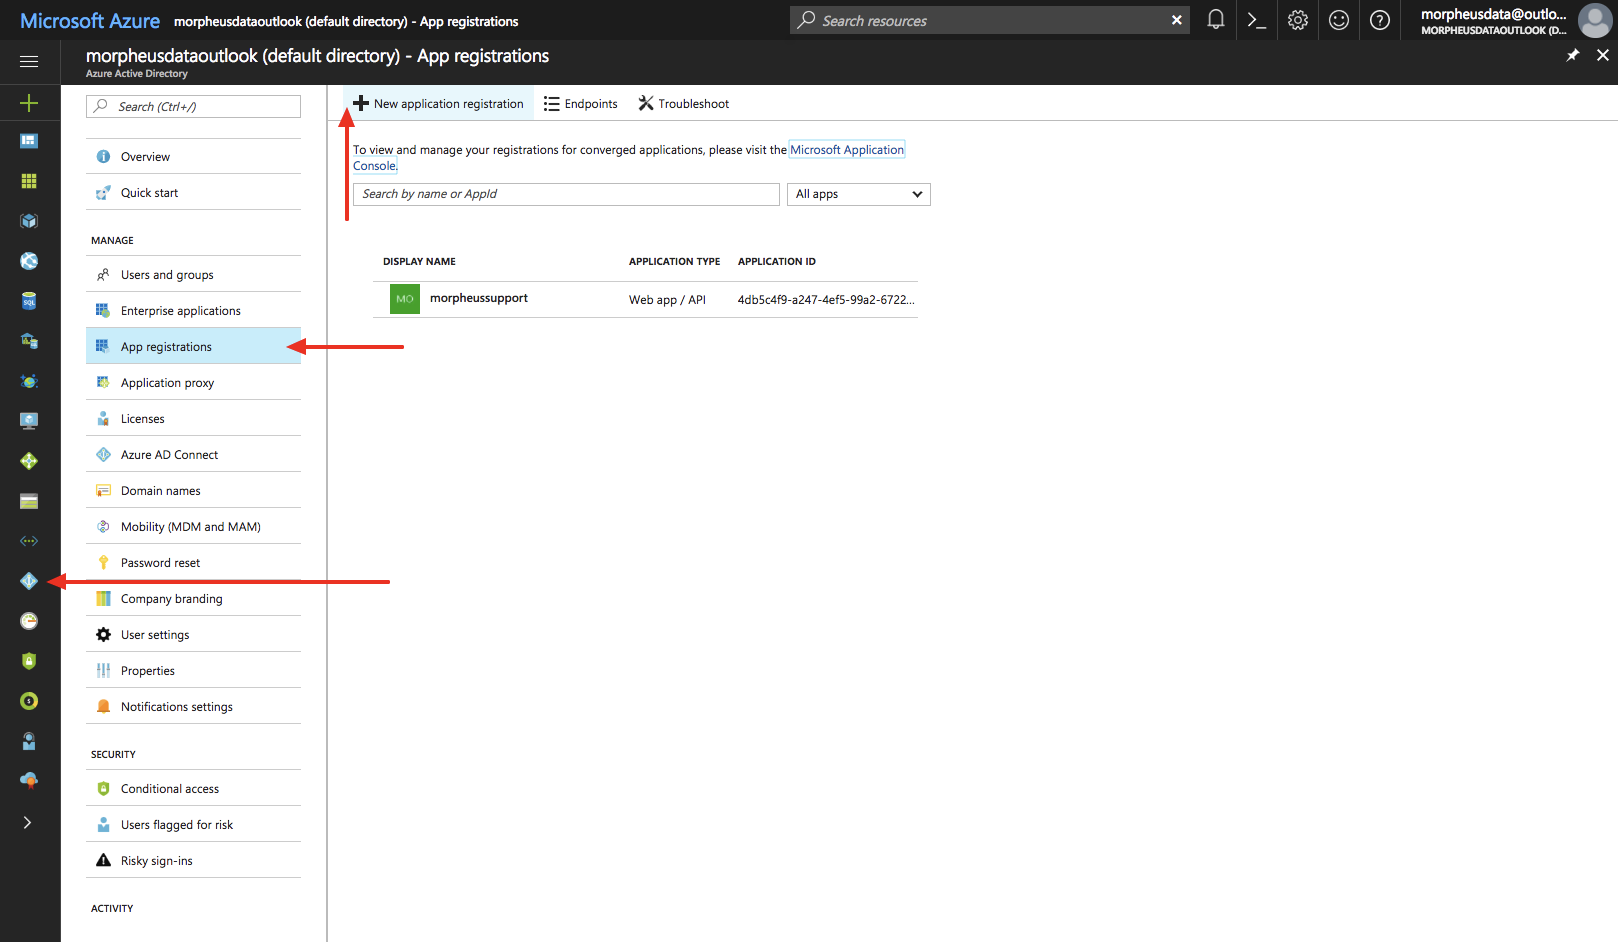The image size is (1618, 942).
Task: Open portal Settings gear icon
Action: coord(1298,20)
